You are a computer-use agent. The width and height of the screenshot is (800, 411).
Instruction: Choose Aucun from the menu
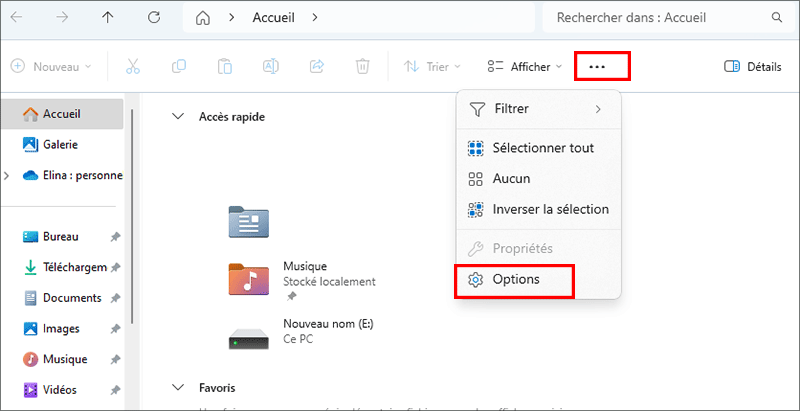pos(538,179)
